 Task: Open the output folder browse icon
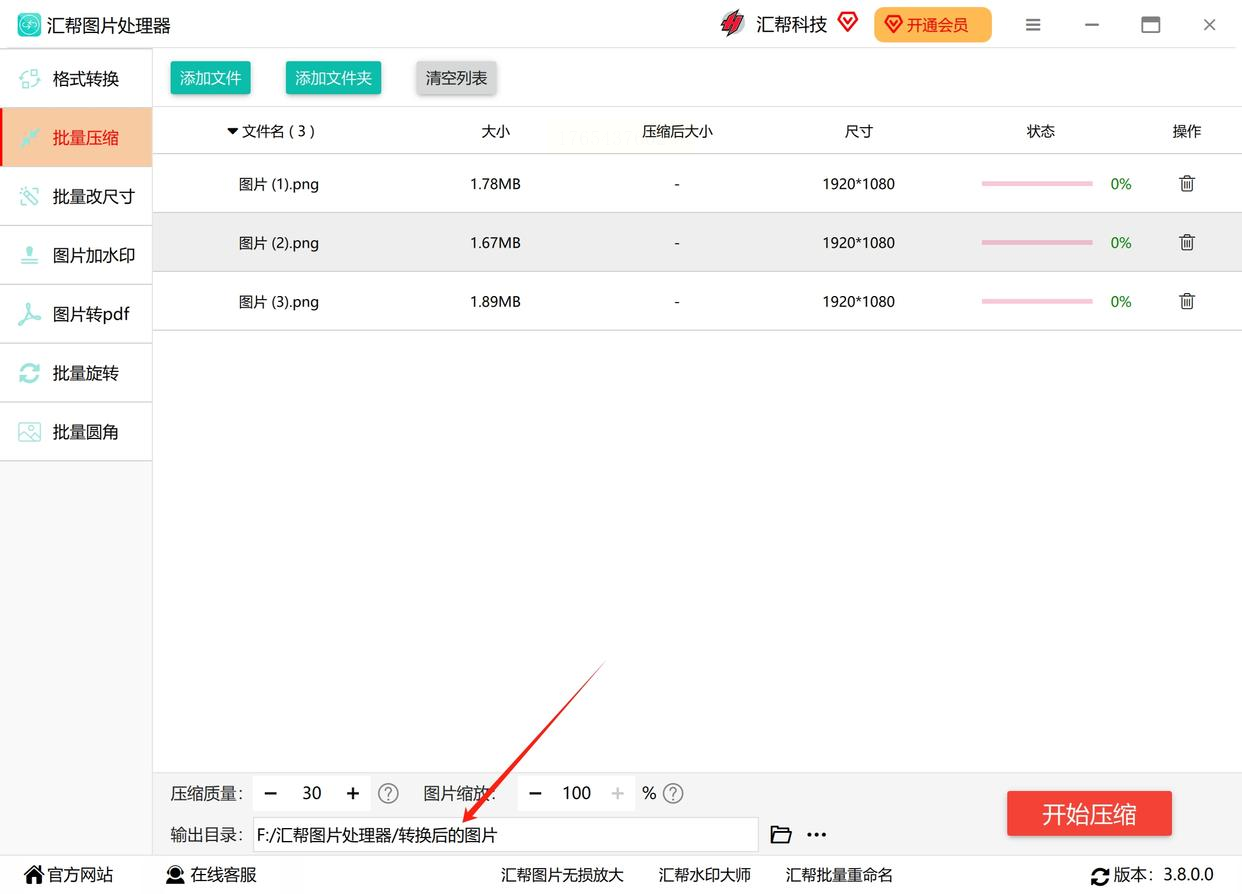click(781, 834)
